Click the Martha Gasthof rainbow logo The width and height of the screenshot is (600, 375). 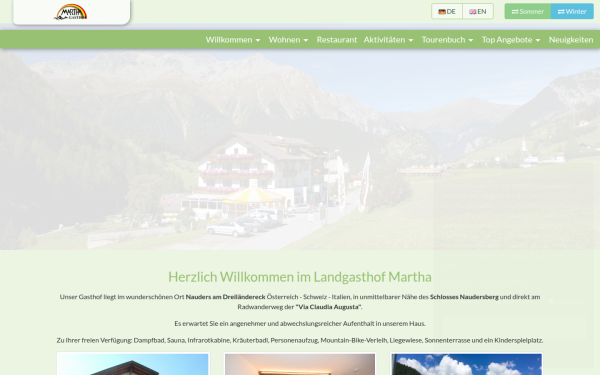pos(71,12)
